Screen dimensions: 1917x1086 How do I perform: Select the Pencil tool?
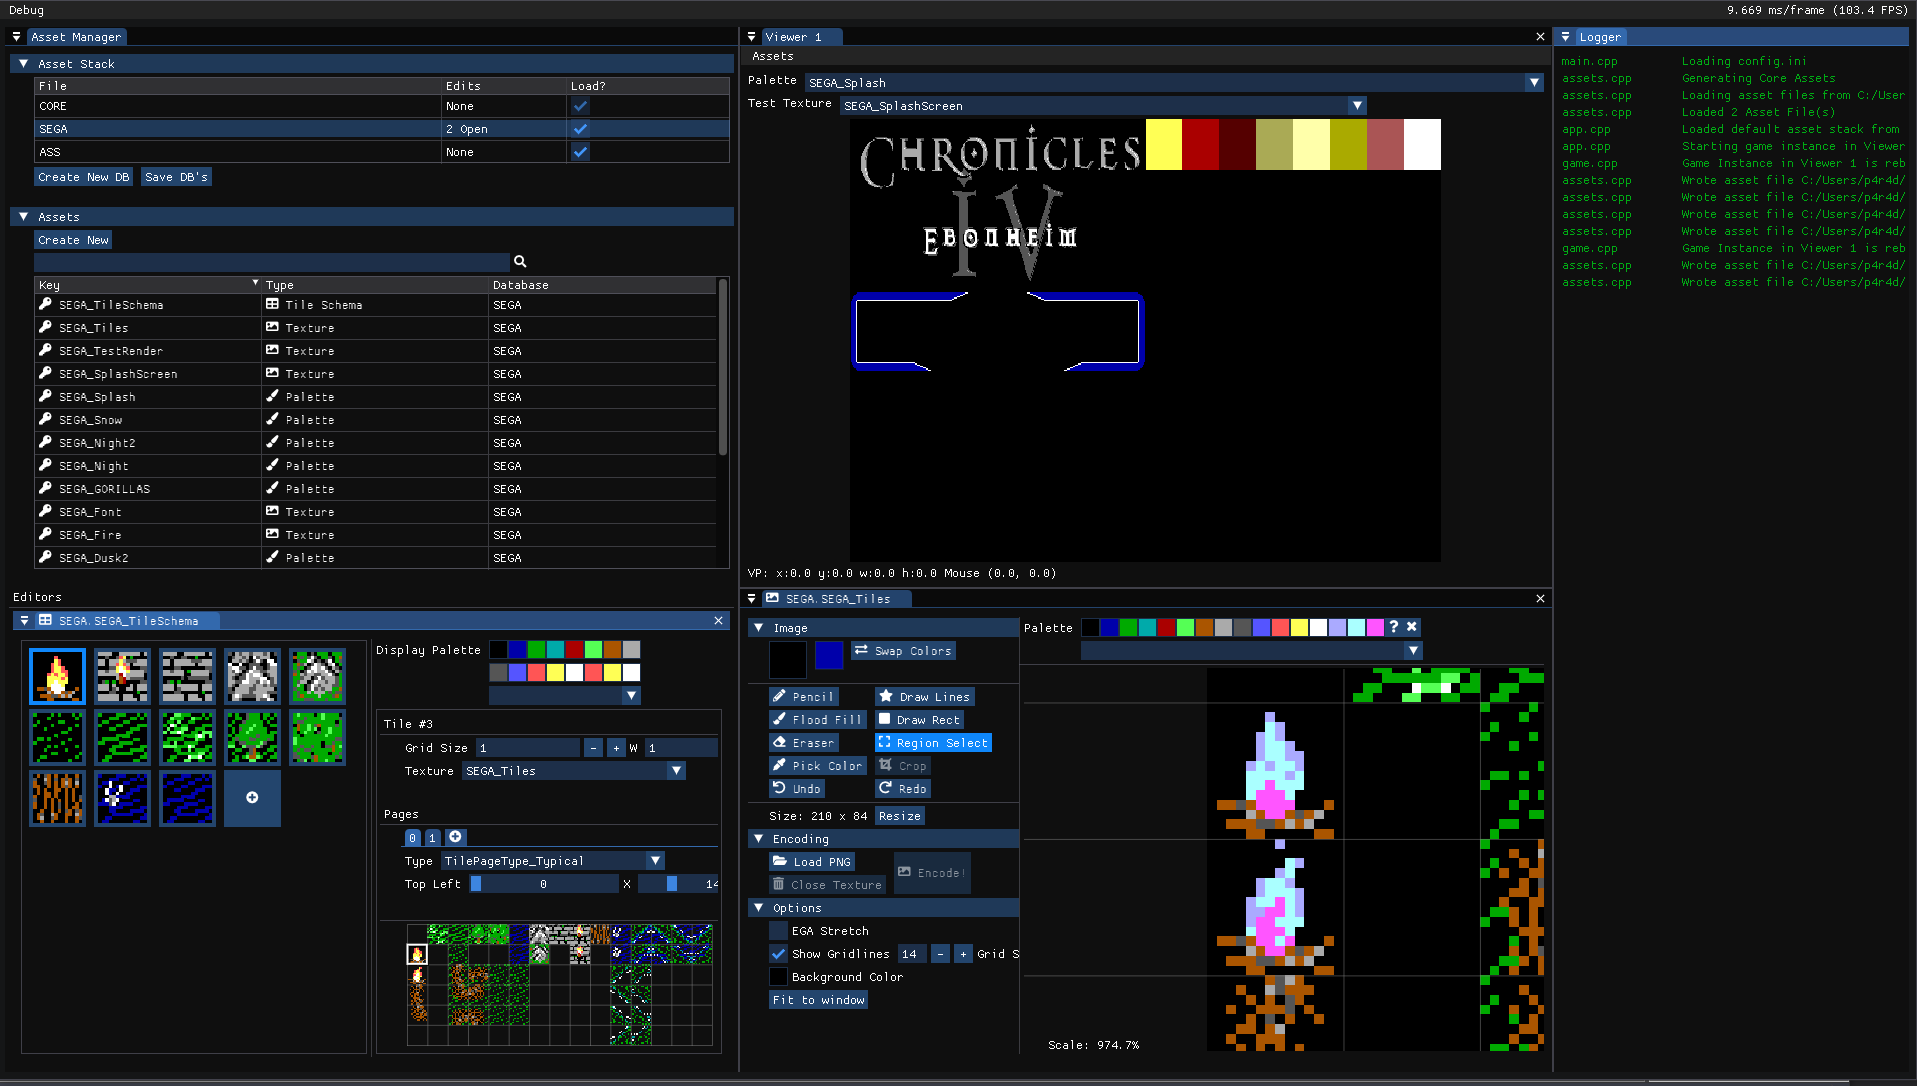[803, 697]
